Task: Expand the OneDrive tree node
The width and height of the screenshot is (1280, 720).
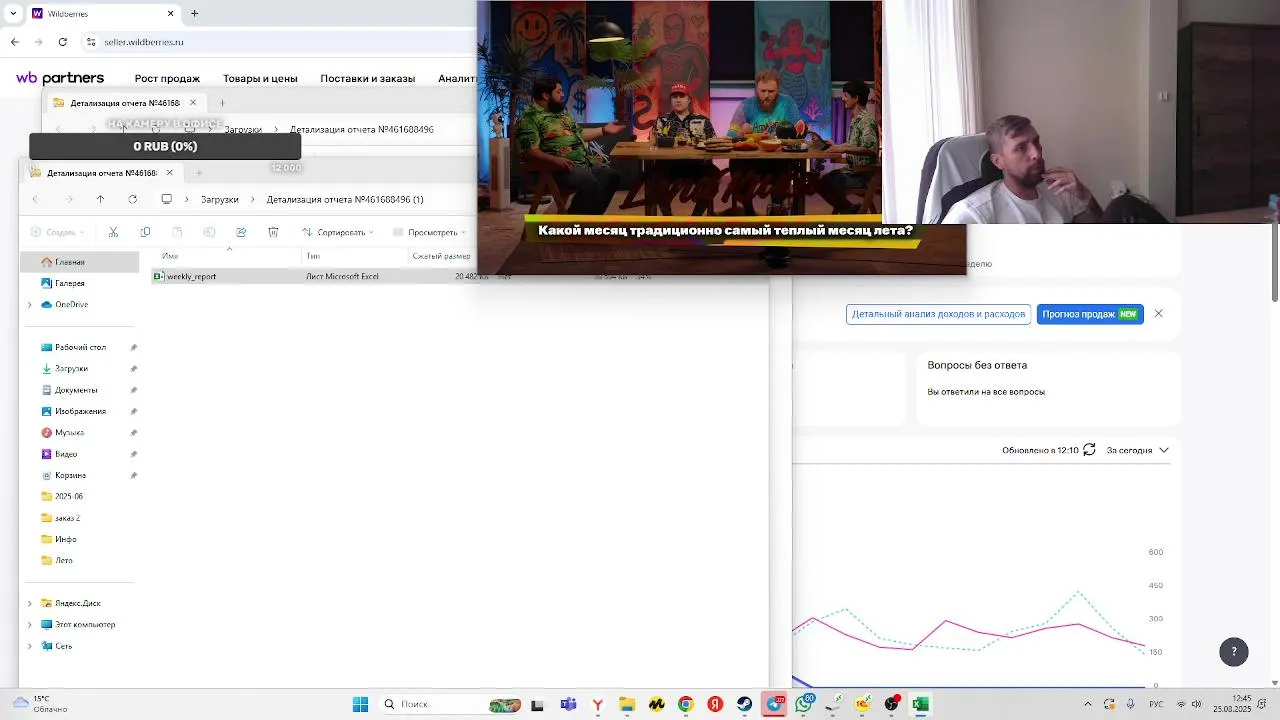Action: pyautogui.click(x=29, y=304)
